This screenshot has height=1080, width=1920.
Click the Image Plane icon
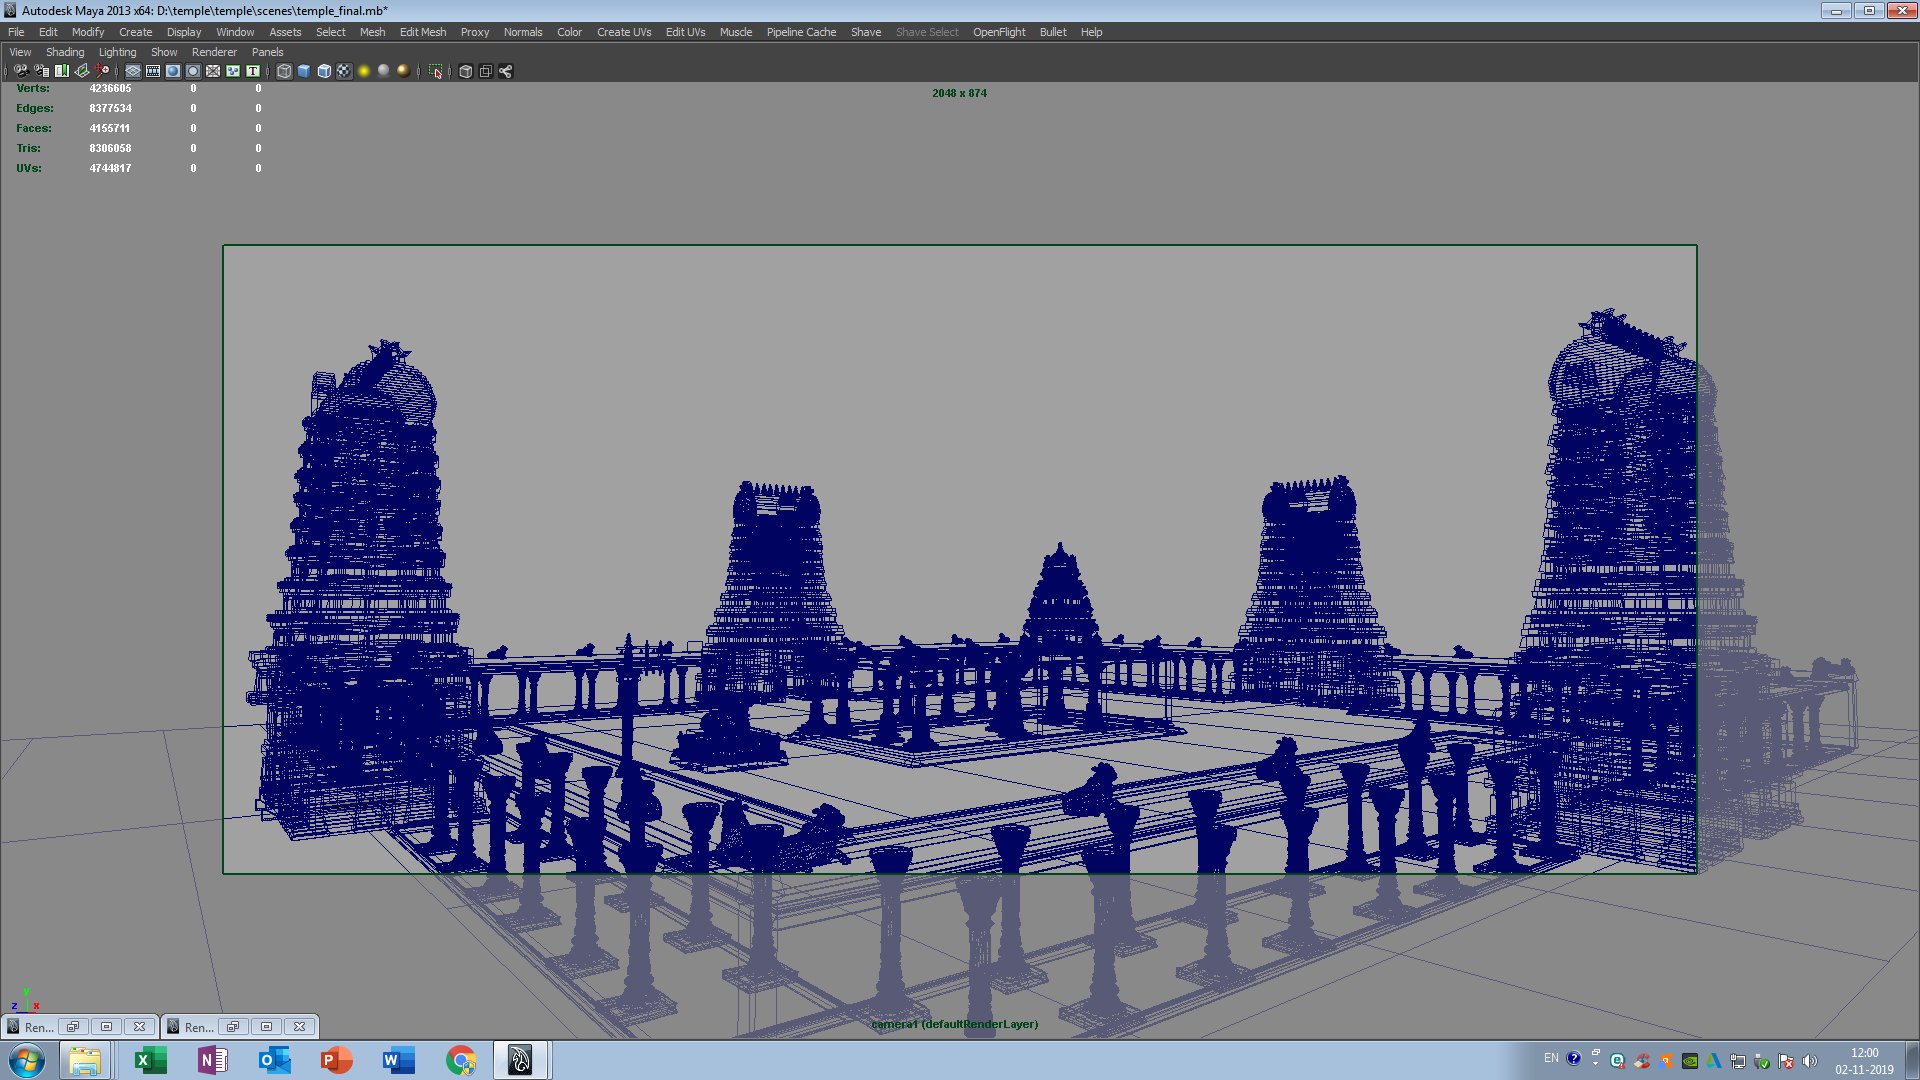pos(82,71)
